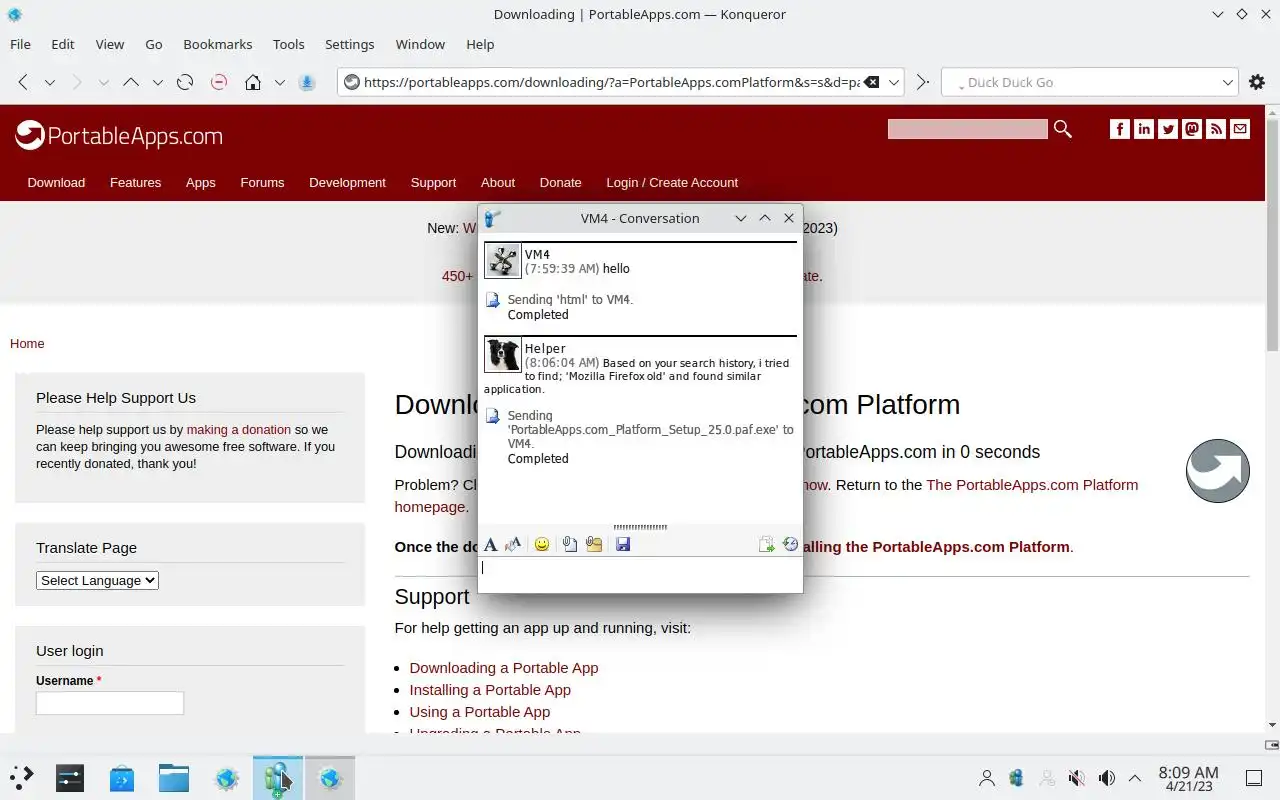Image resolution: width=1280 pixels, height=800 pixels.
Task: Open the Apps nav link
Action: coord(201,183)
